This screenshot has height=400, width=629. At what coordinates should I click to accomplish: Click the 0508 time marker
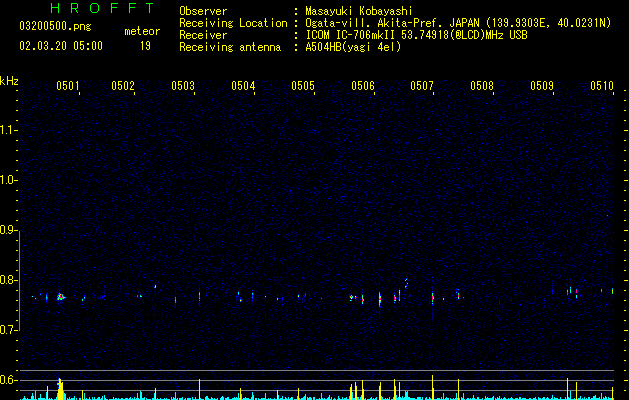click(482, 86)
